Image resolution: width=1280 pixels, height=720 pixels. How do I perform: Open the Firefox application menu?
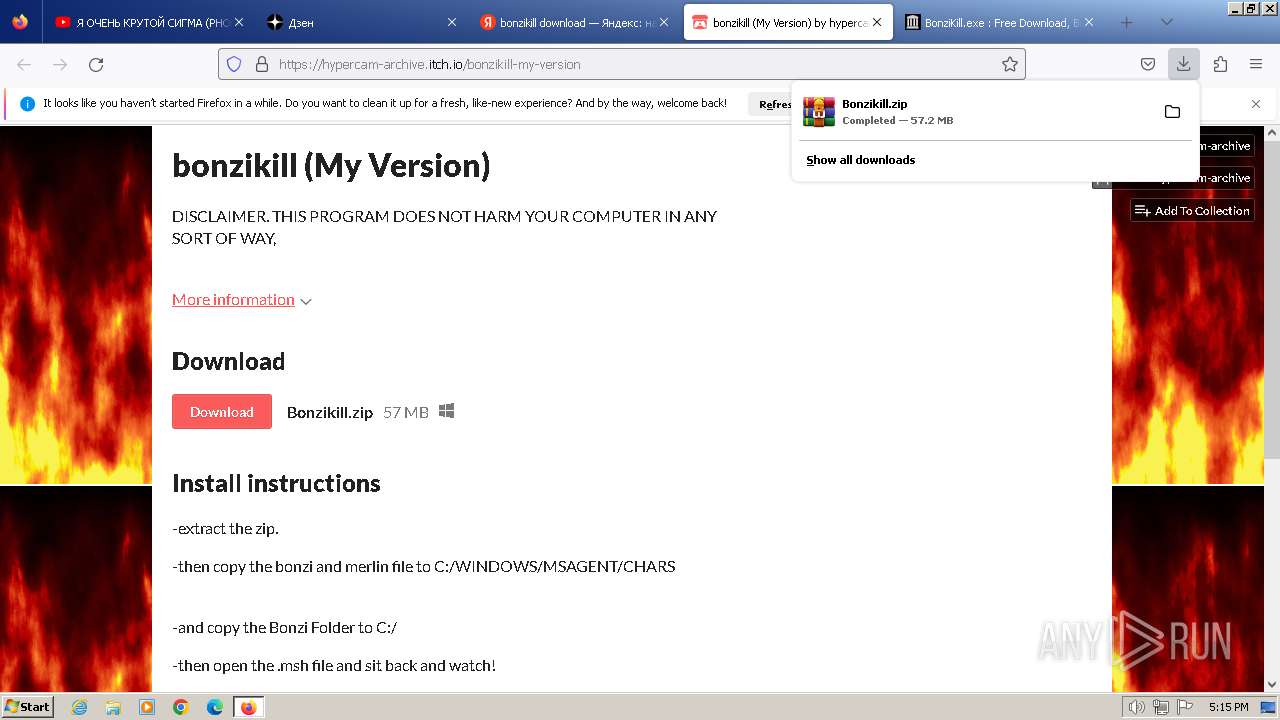pos(1256,64)
